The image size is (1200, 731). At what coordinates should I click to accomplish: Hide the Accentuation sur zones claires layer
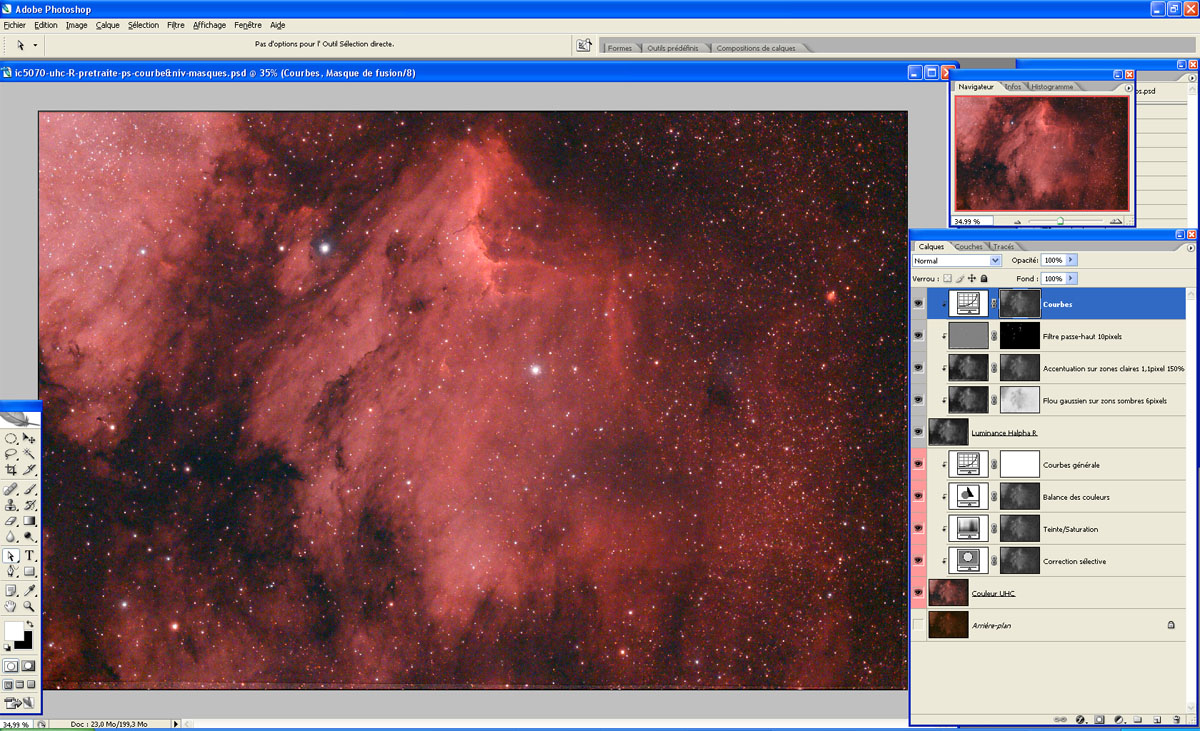click(918, 369)
